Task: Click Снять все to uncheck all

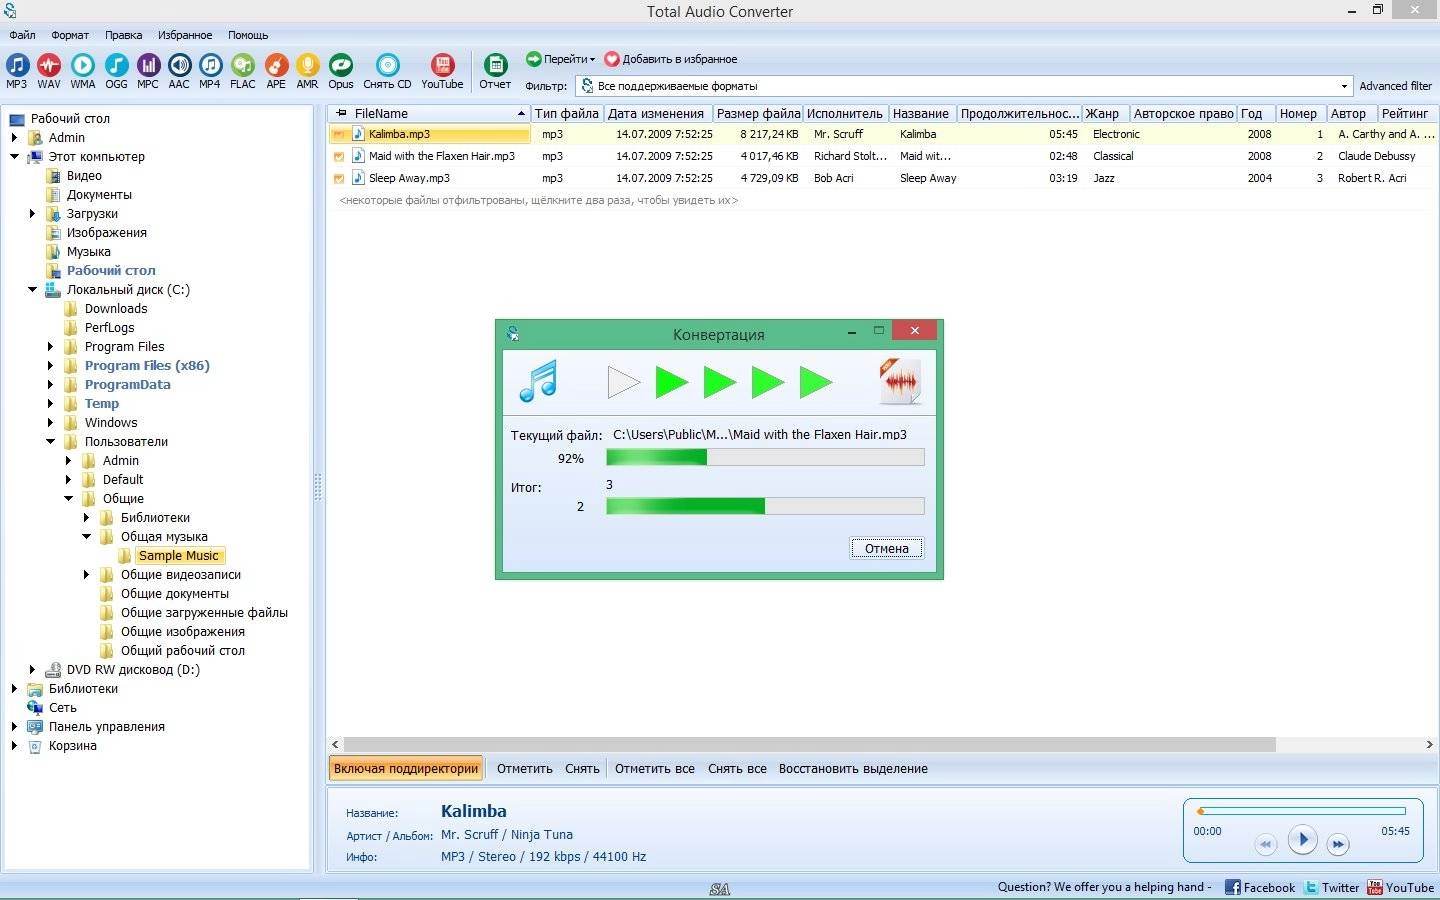Action: [737, 769]
